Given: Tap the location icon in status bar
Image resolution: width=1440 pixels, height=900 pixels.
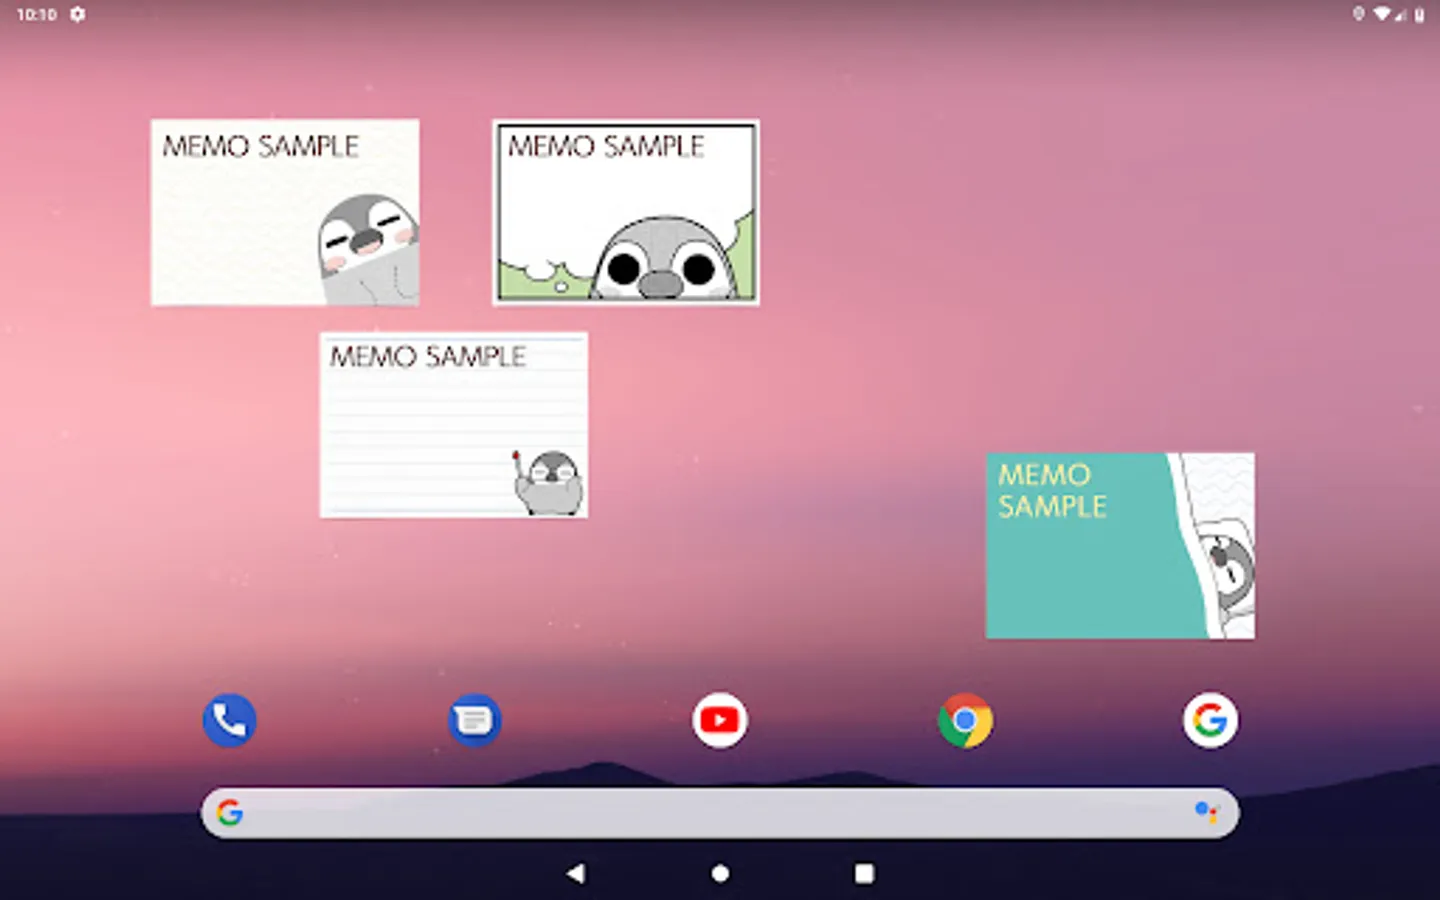Looking at the screenshot, I should coord(1358,14).
